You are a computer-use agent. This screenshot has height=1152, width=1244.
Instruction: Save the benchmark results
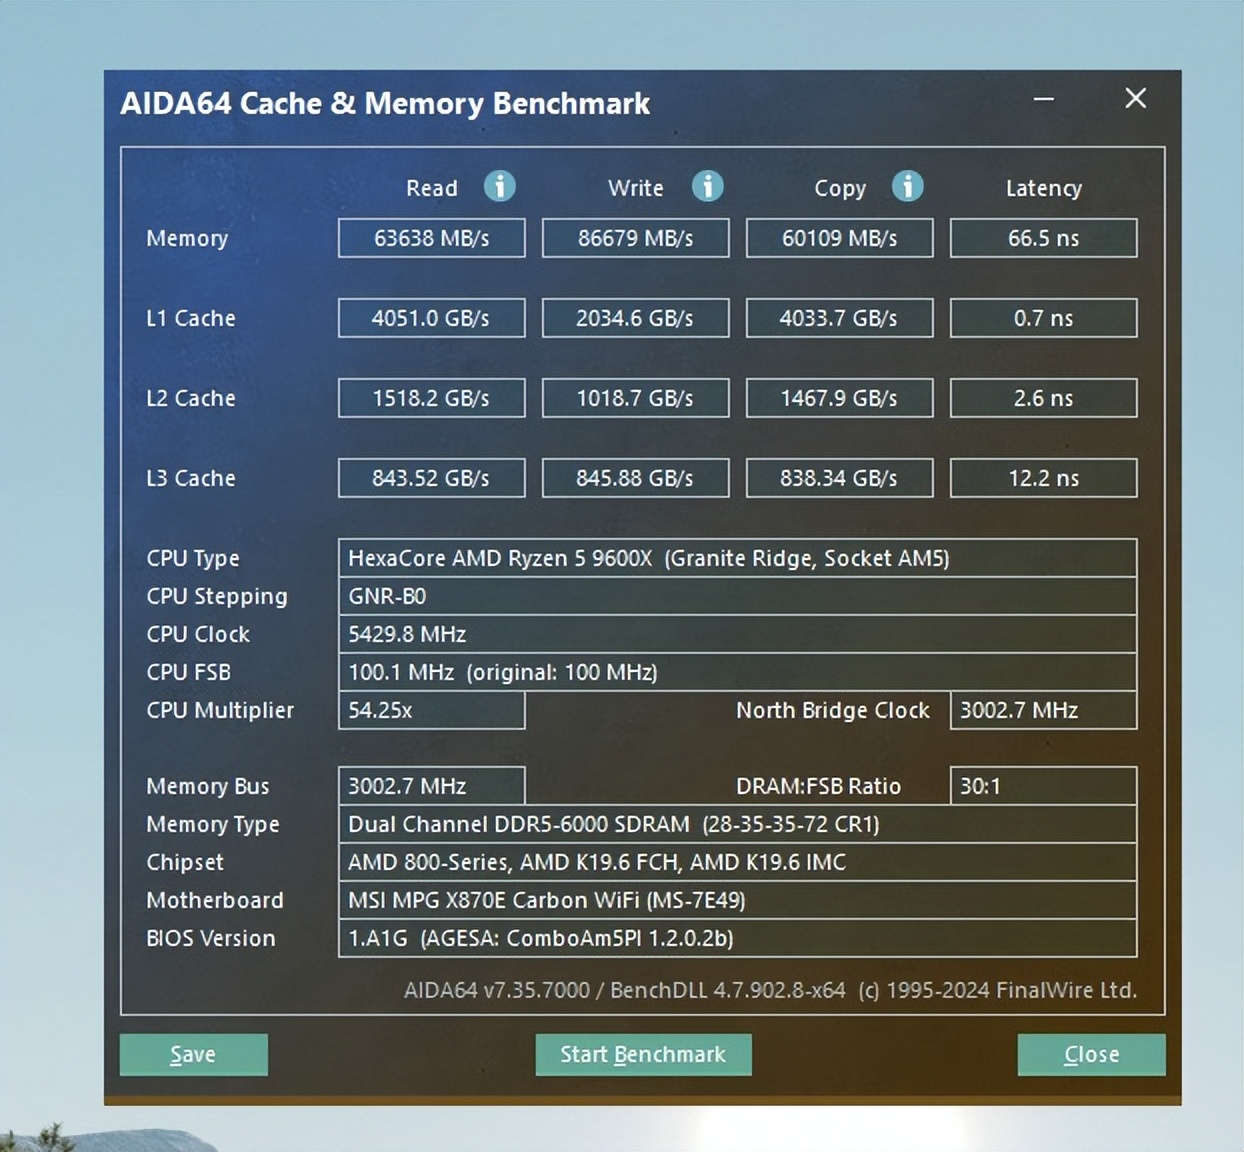193,1054
